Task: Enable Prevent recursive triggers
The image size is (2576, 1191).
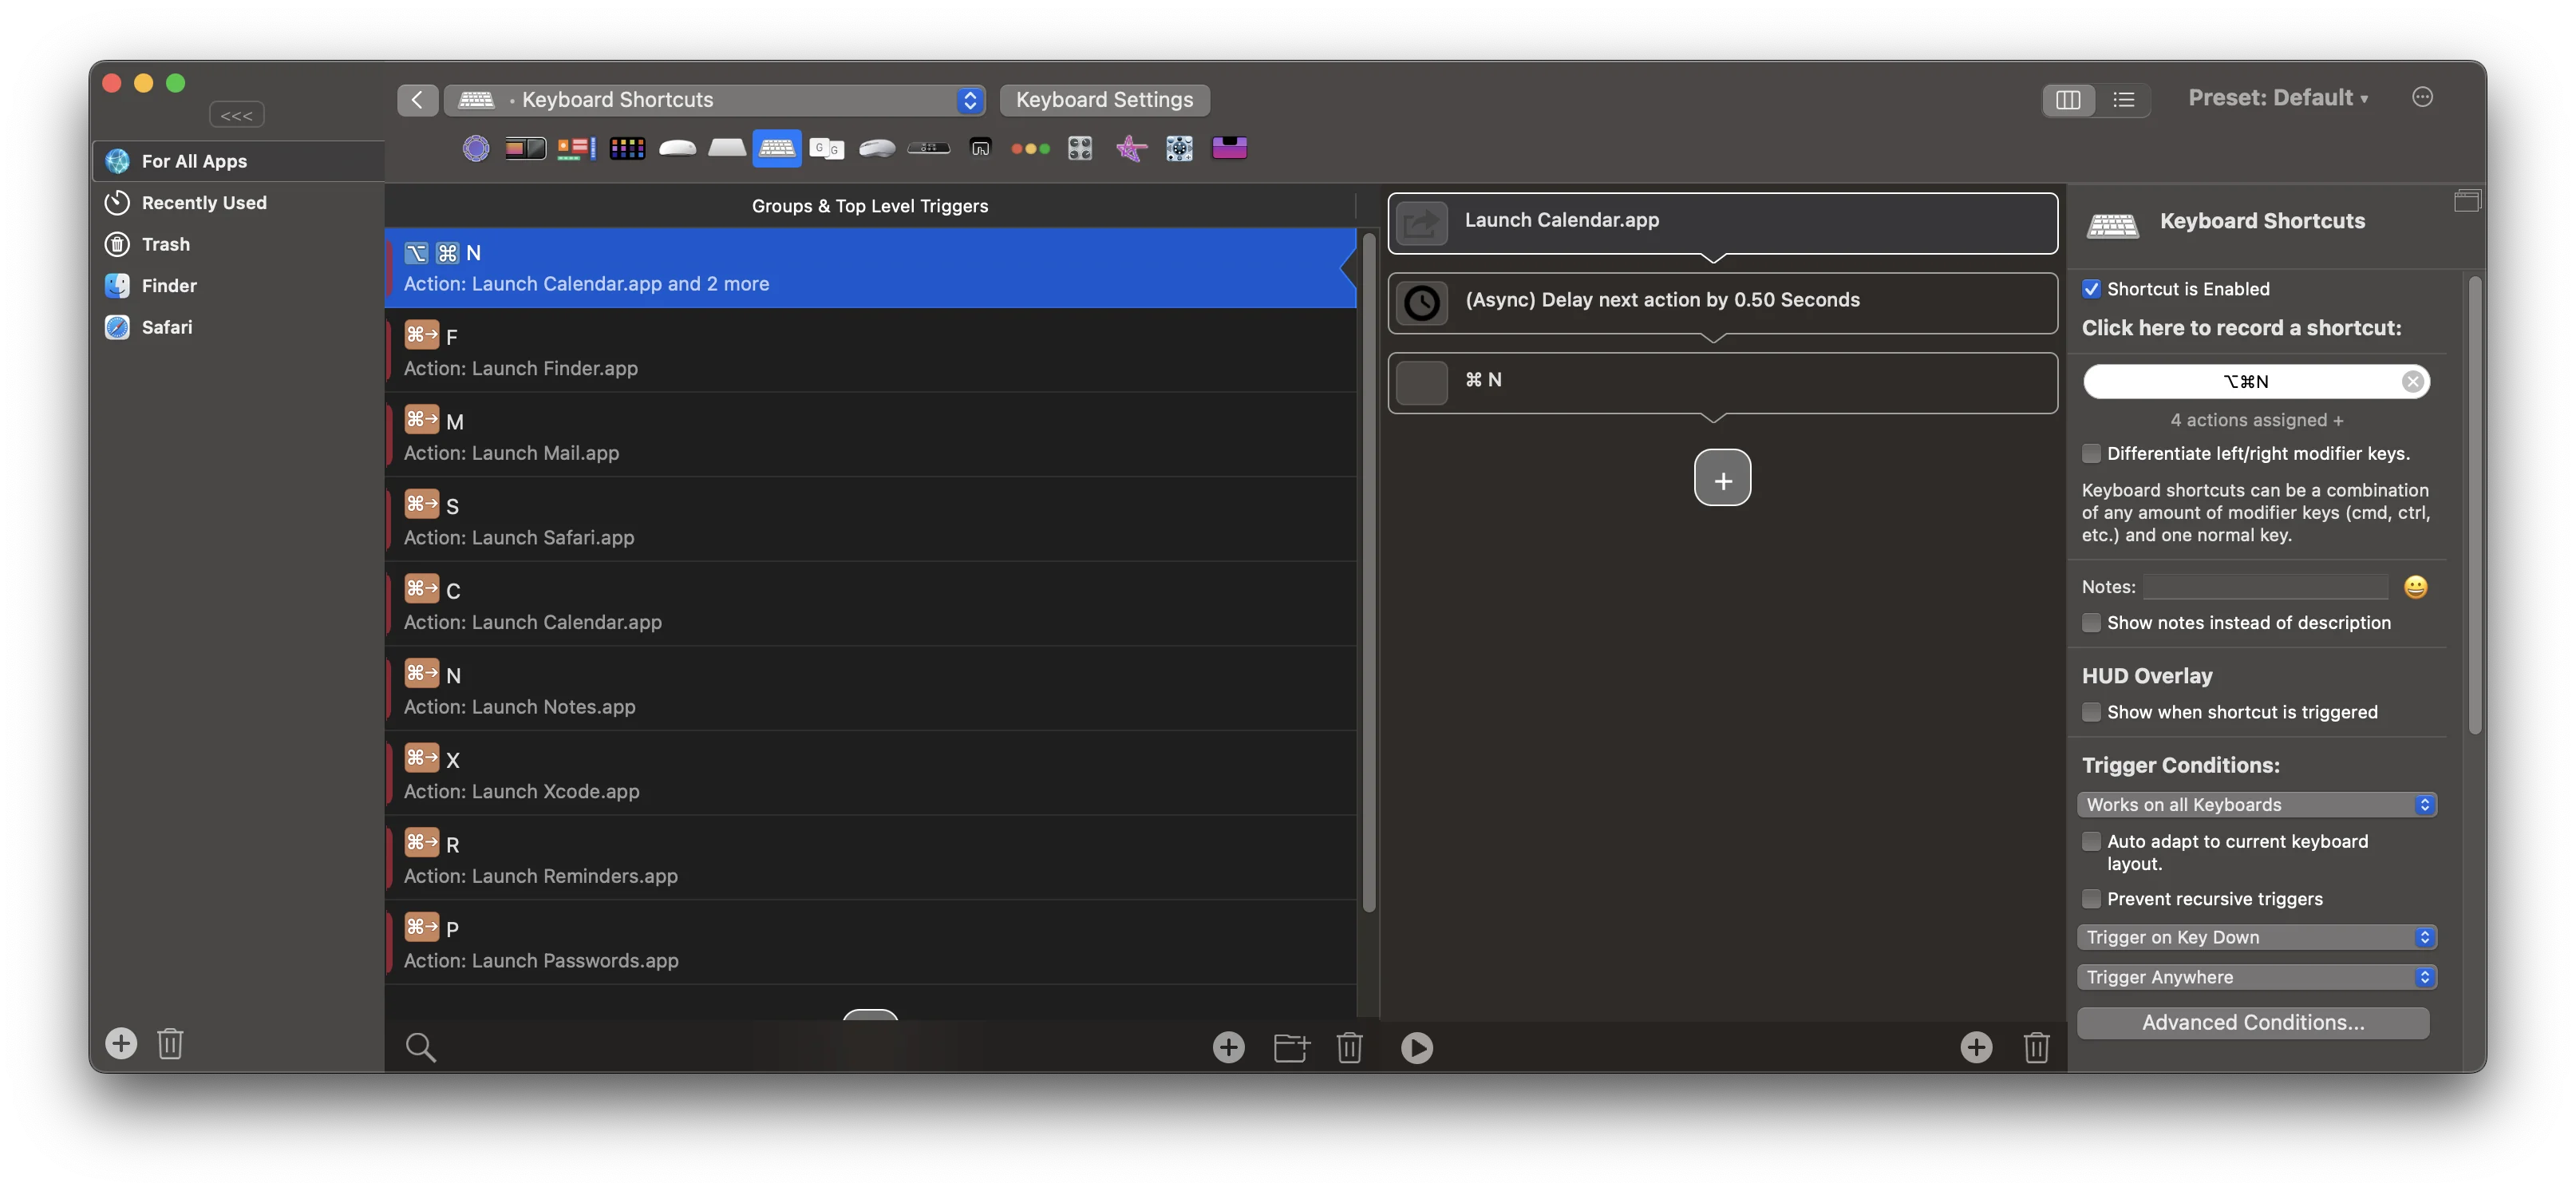Action: tap(2091, 899)
